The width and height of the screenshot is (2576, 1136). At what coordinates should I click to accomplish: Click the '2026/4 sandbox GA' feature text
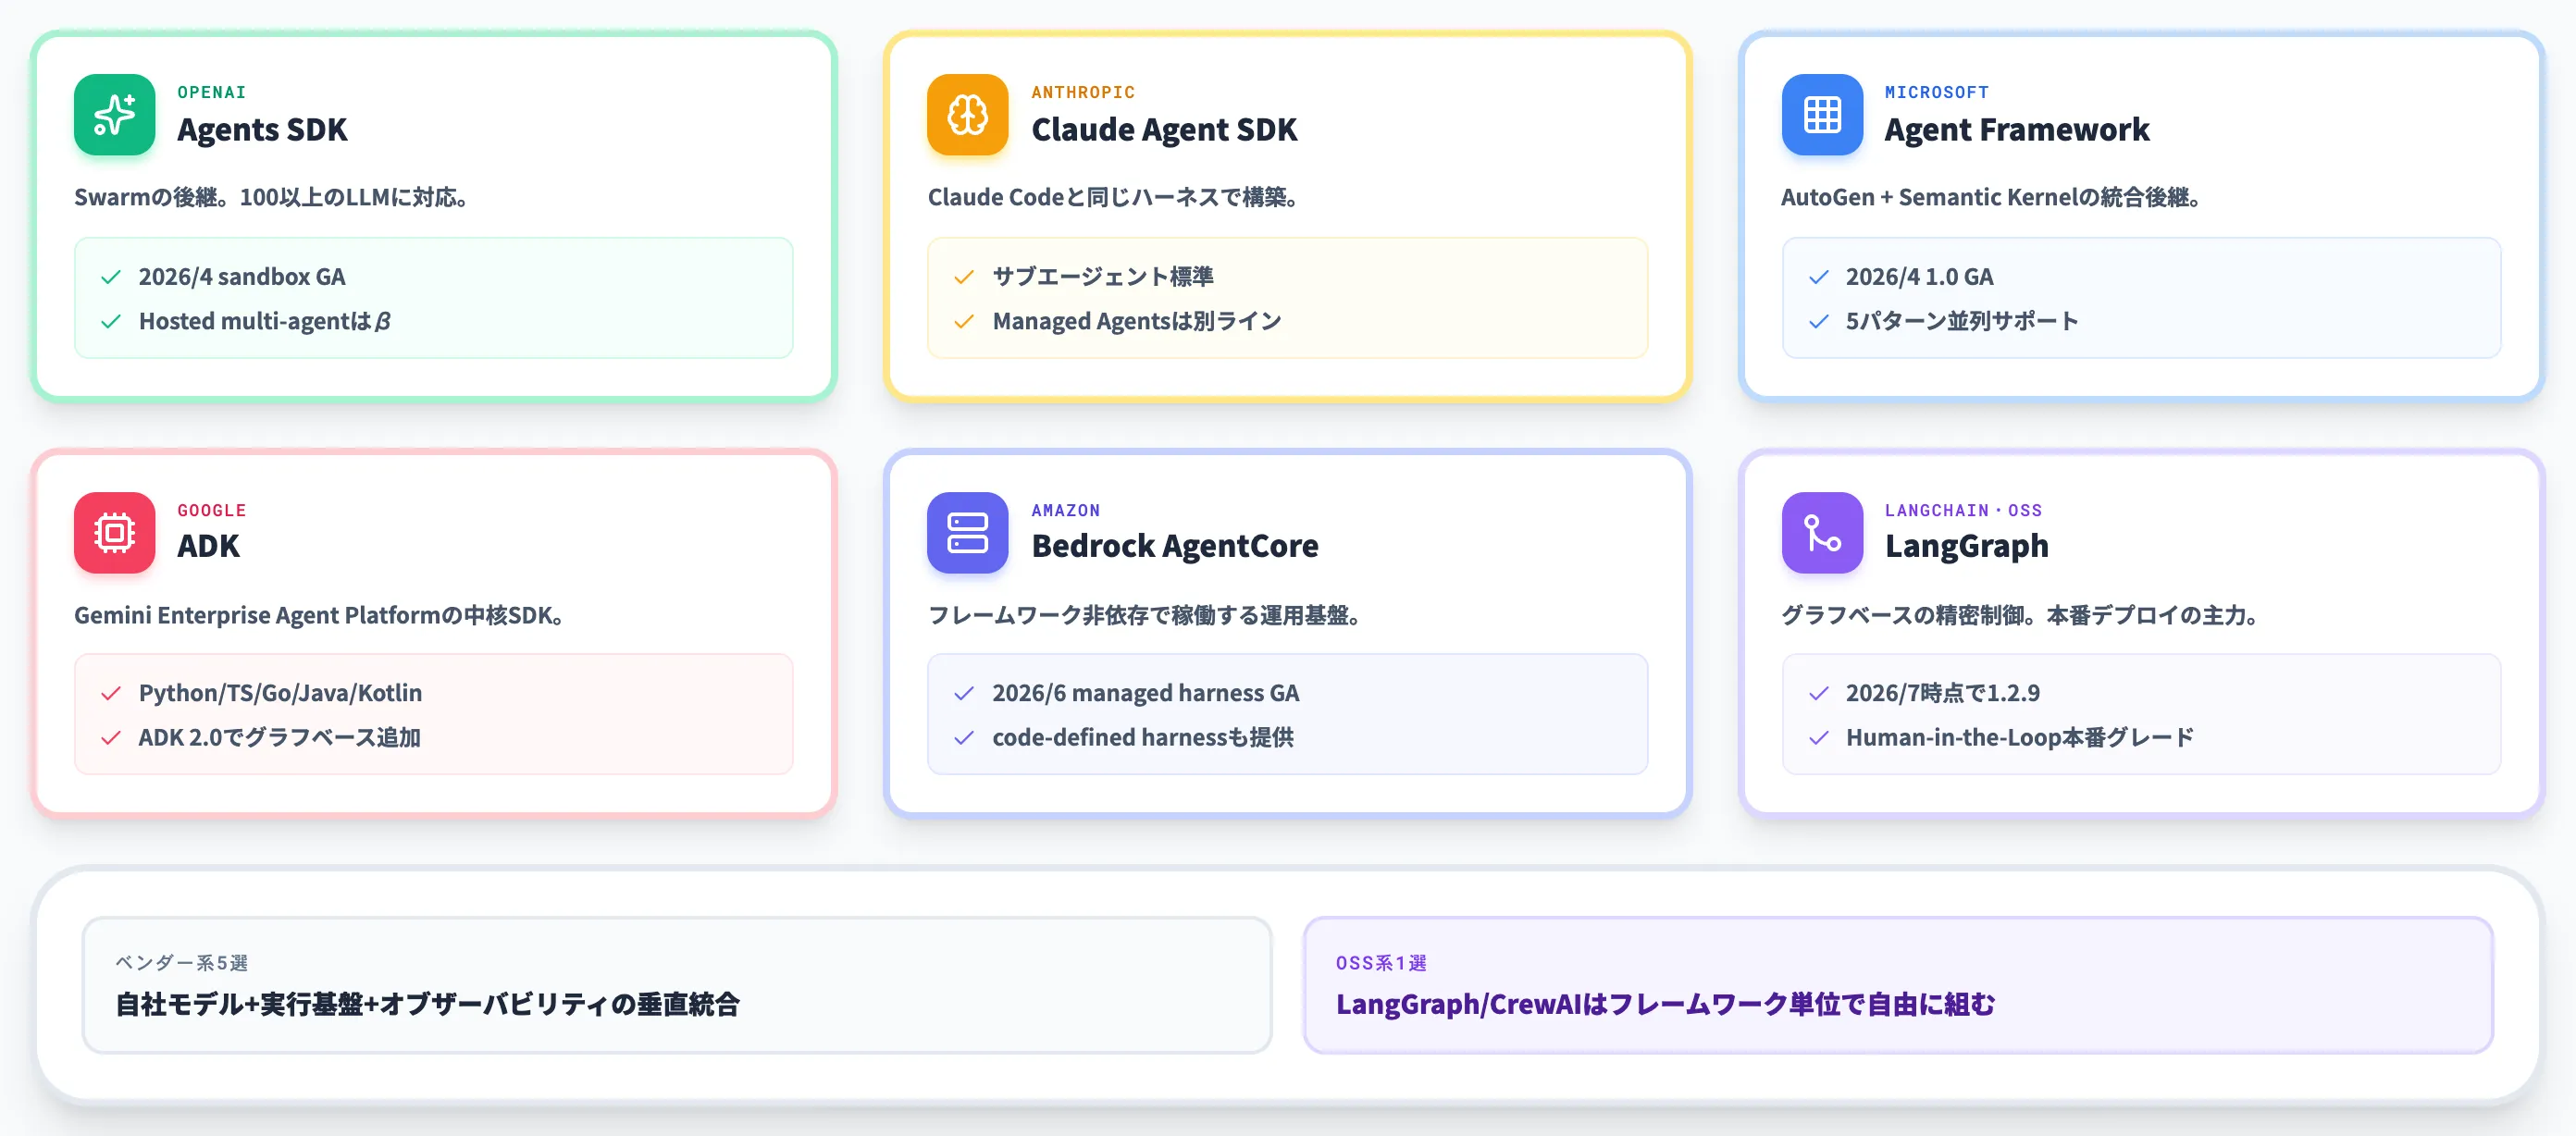(x=242, y=277)
